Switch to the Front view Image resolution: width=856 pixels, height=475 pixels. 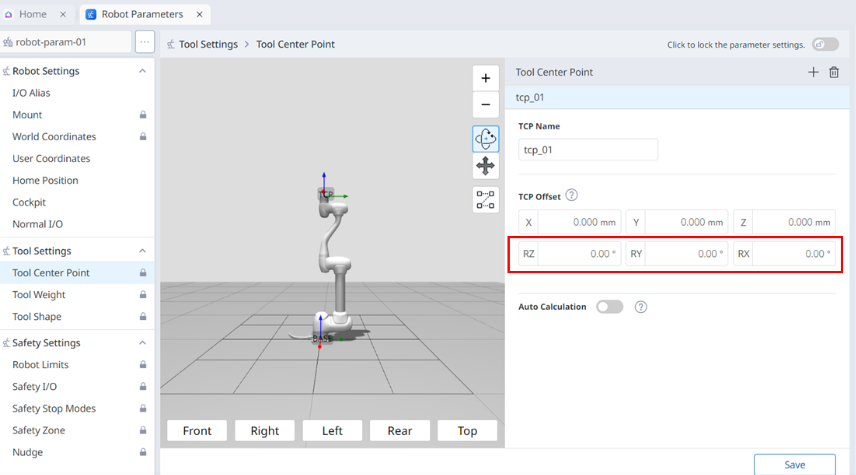(197, 430)
